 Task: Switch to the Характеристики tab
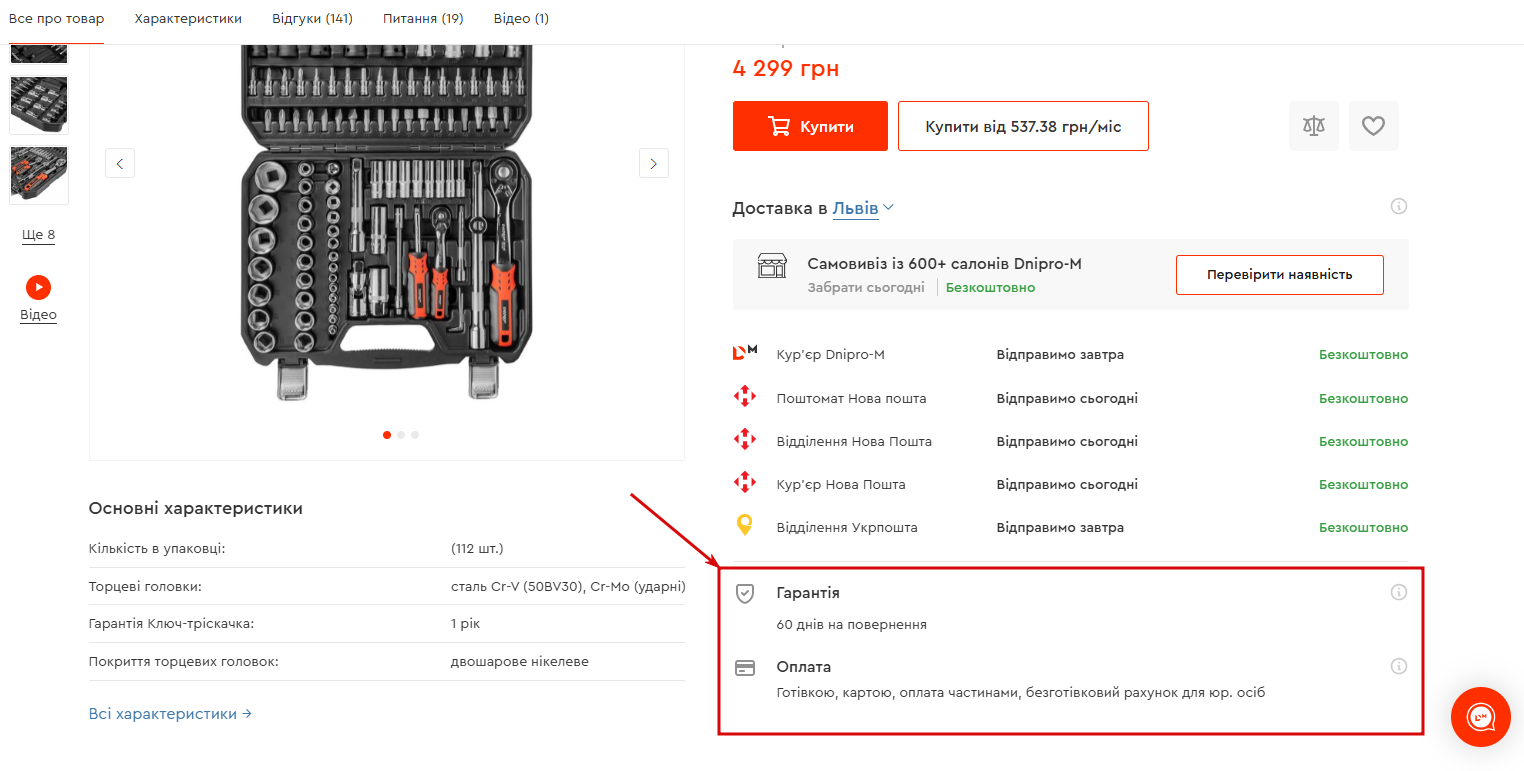coord(188,19)
